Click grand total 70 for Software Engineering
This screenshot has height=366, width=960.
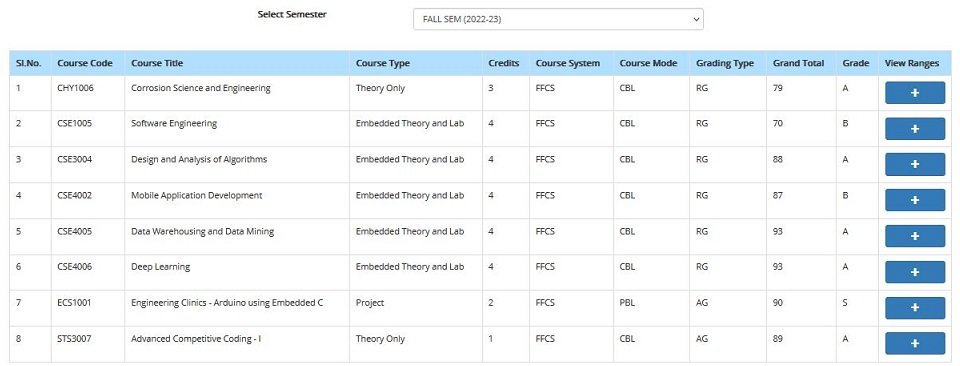click(778, 124)
